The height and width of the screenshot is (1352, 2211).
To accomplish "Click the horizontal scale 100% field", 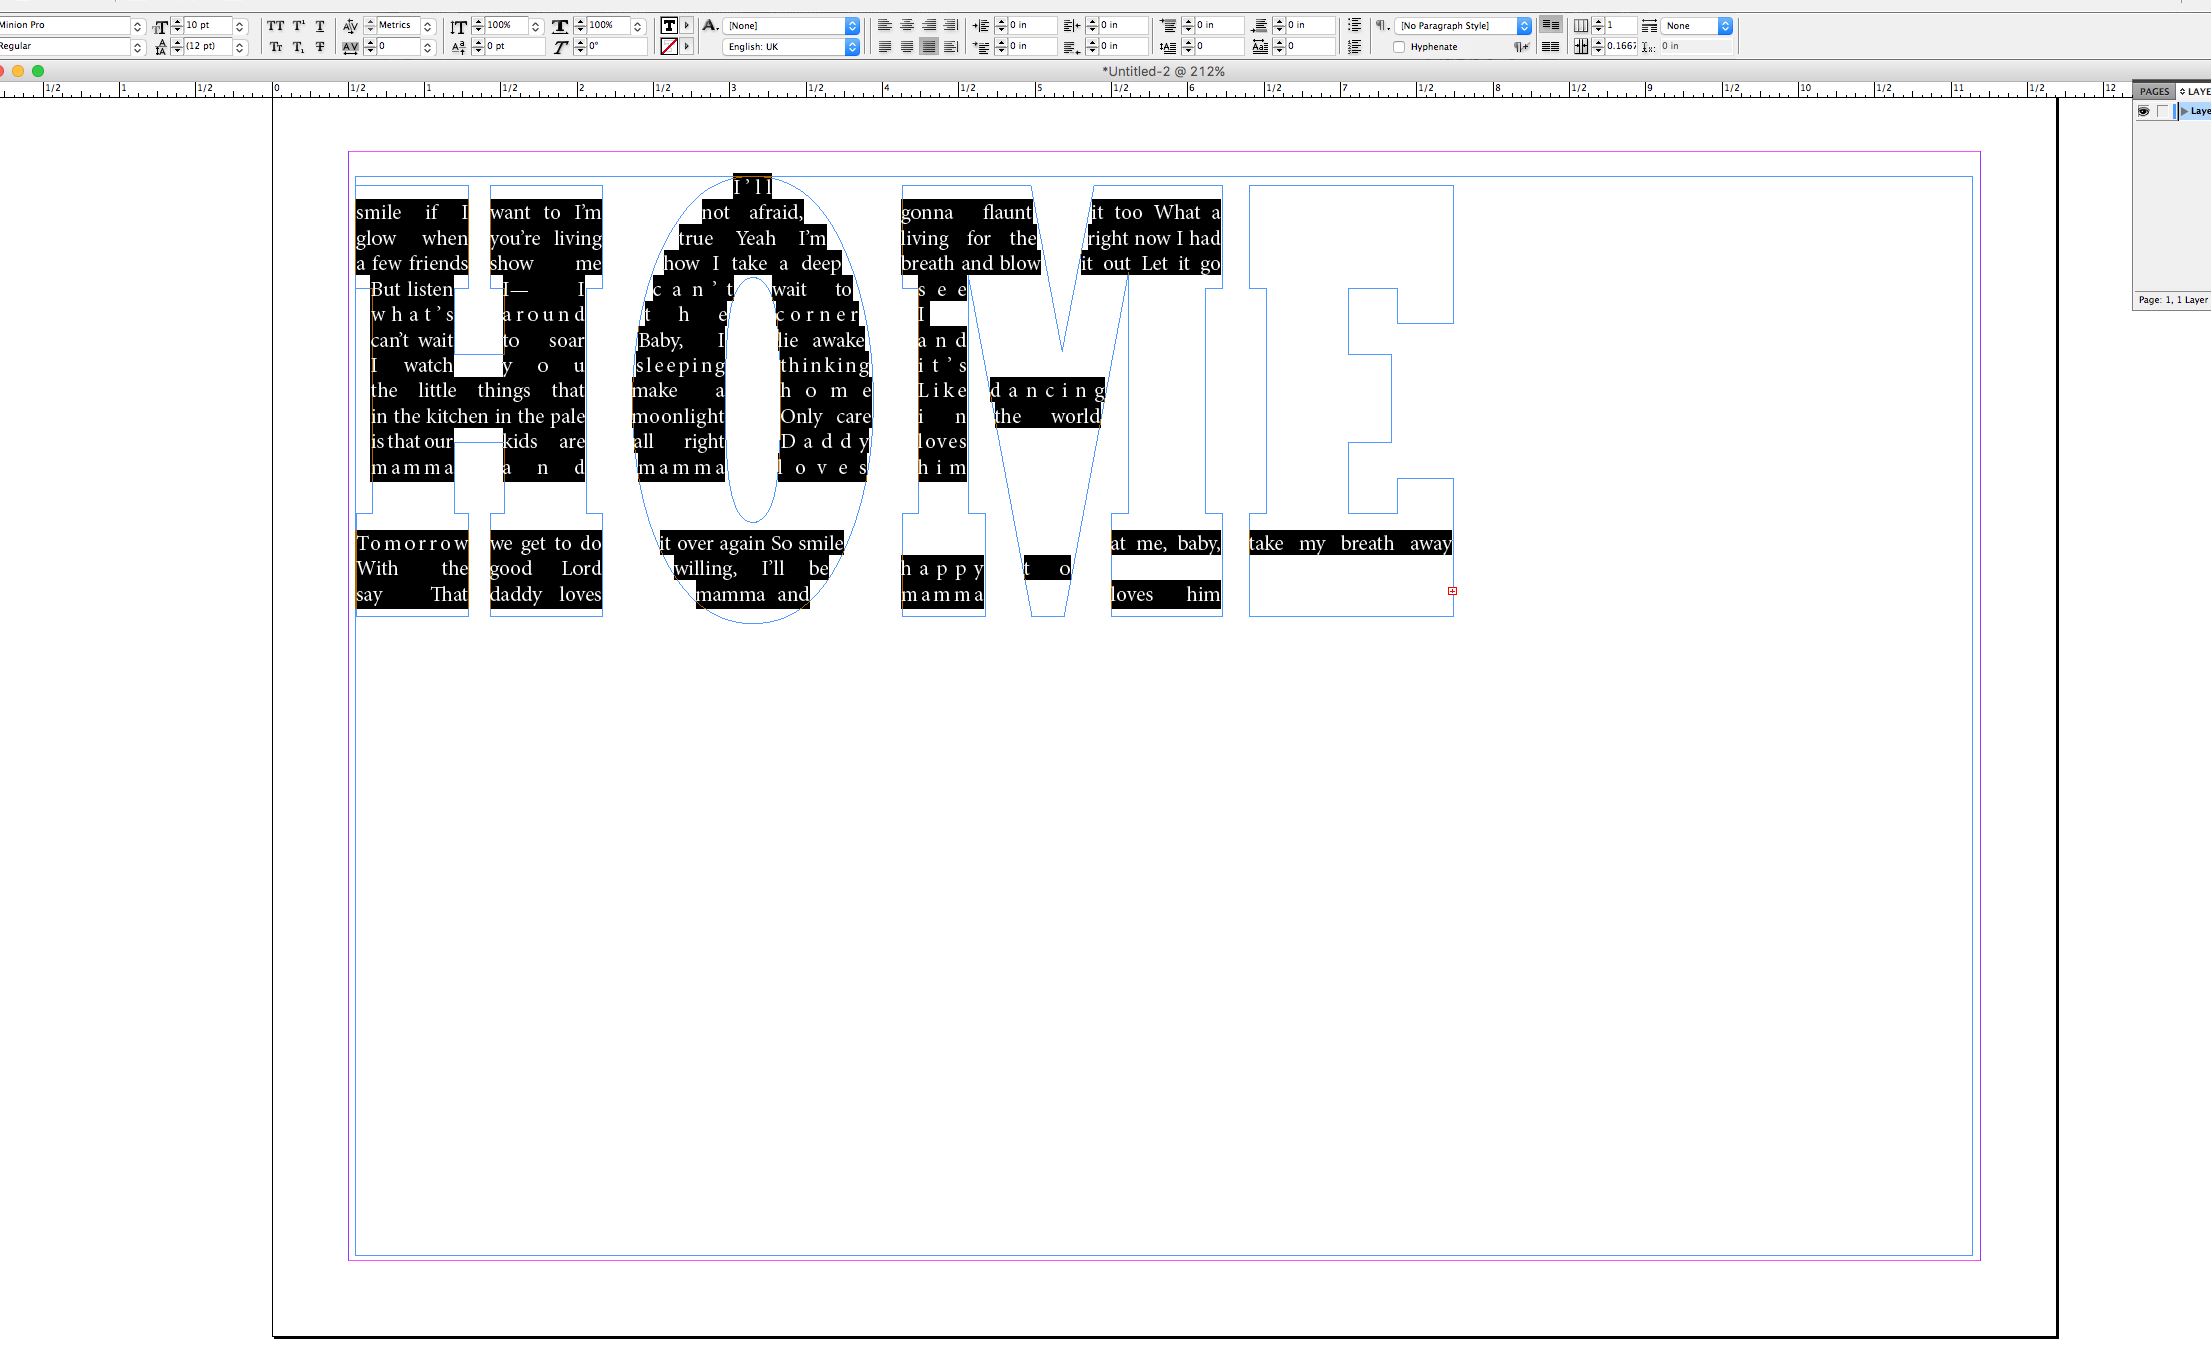I will pyautogui.click(x=607, y=26).
